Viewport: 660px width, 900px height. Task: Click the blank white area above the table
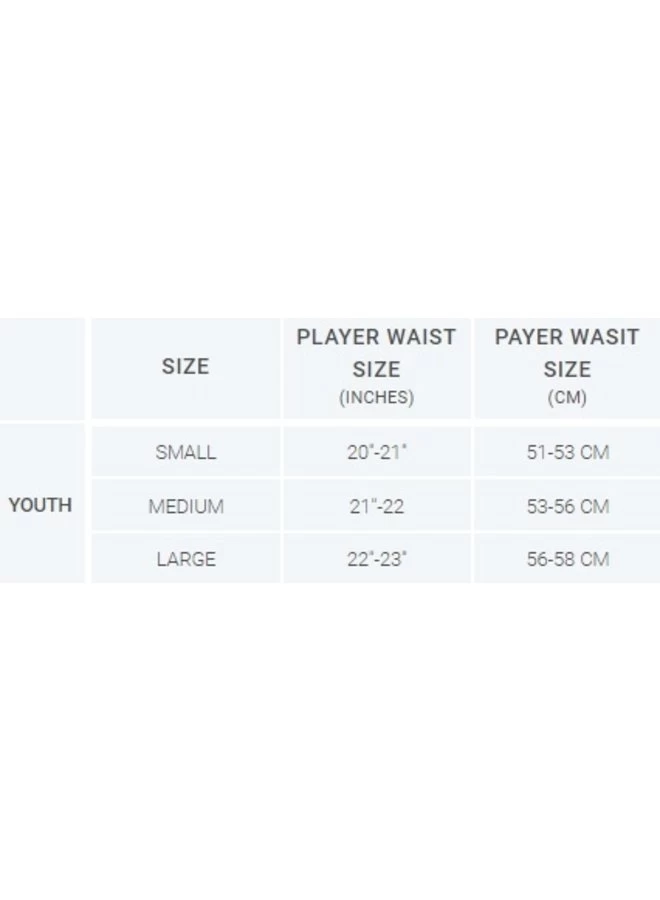pyautogui.click(x=330, y=150)
